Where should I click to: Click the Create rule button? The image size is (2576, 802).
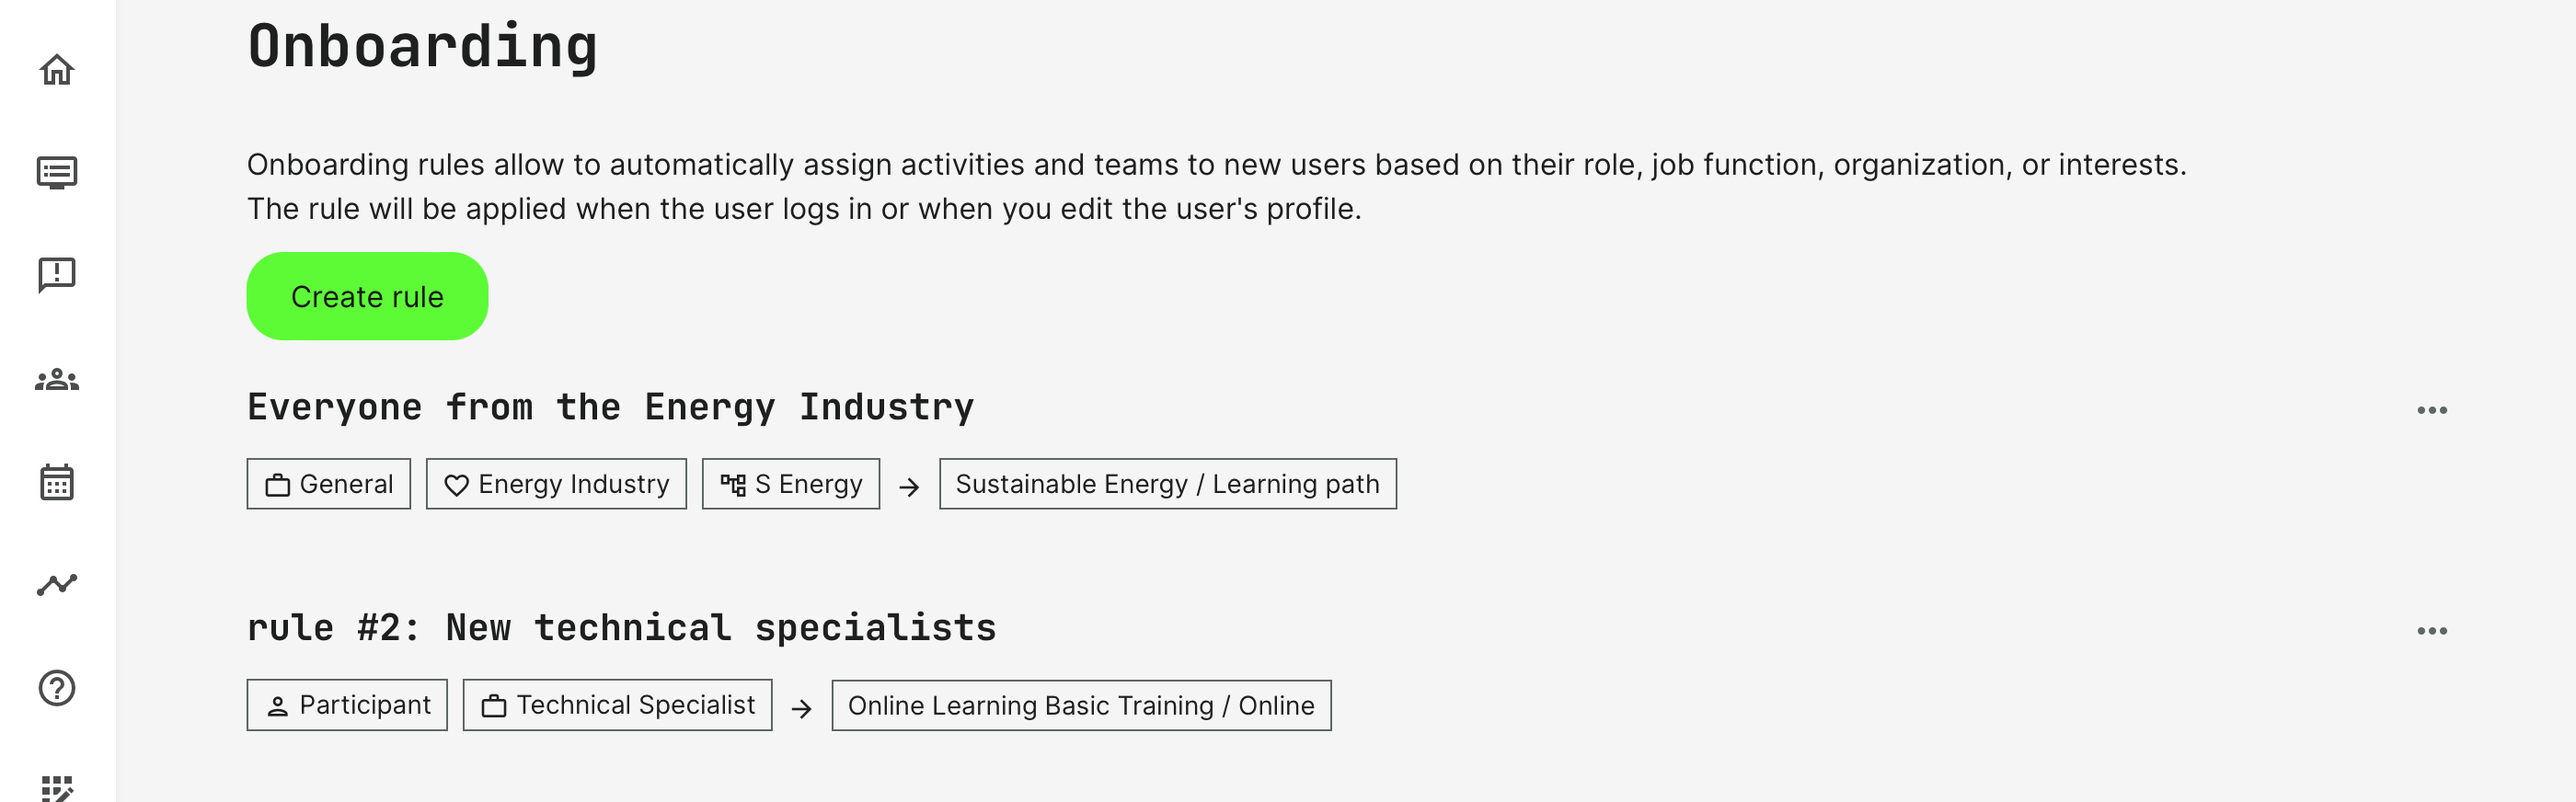[367, 296]
